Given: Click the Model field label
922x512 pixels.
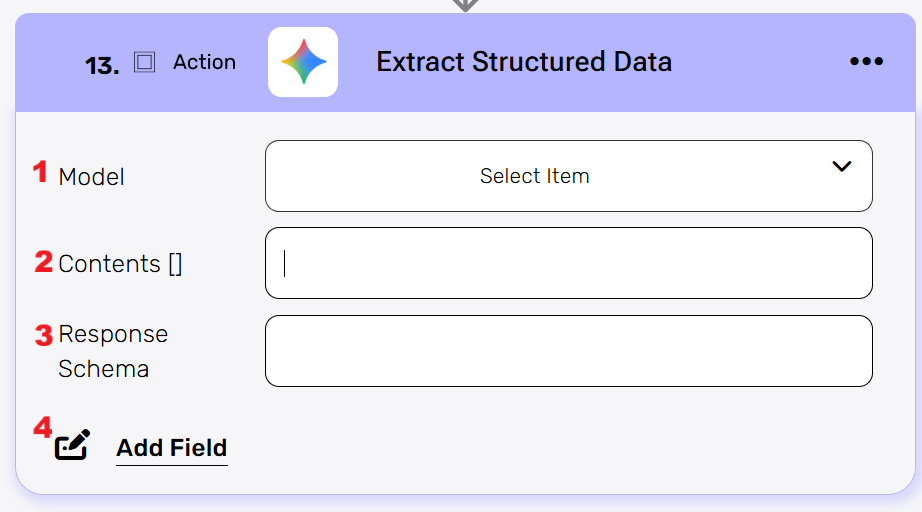Looking at the screenshot, I should (x=92, y=177).
